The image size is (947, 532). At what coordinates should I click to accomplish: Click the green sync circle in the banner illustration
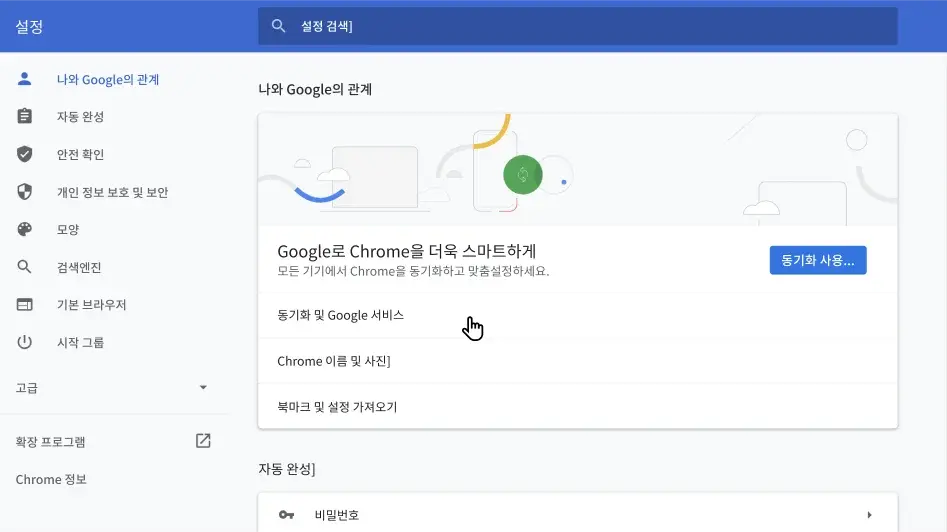tap(522, 175)
